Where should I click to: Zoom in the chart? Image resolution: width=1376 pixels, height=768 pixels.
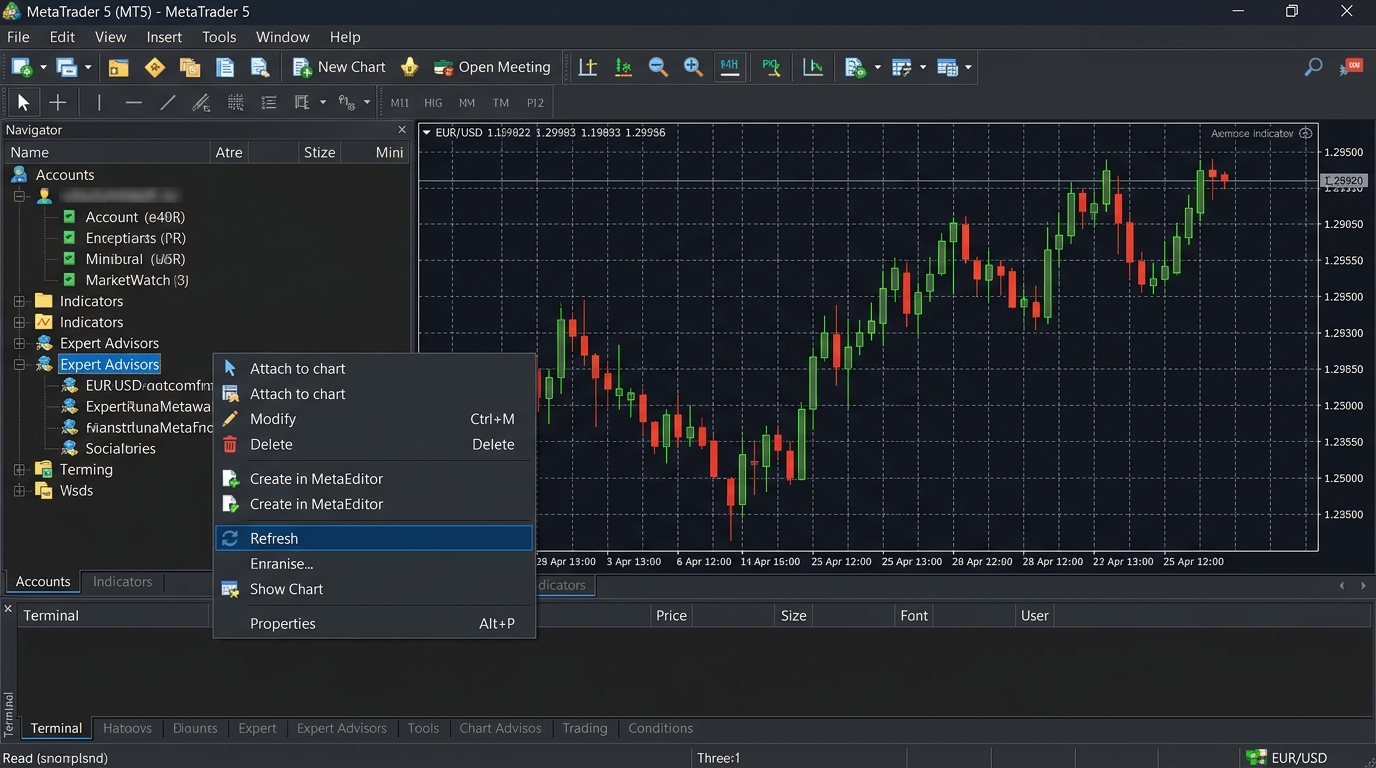tap(693, 67)
